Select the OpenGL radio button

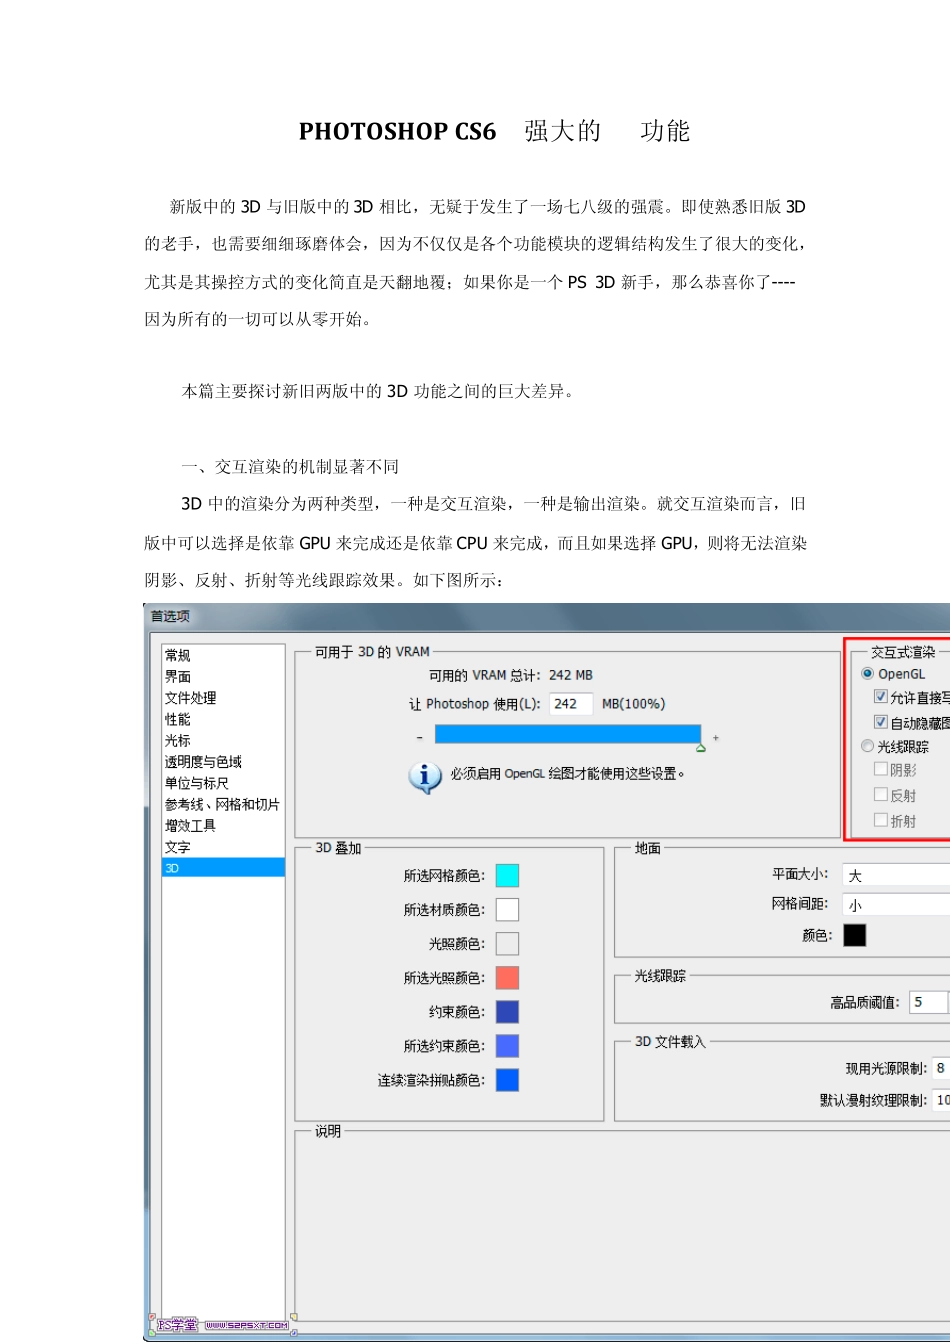pos(867,674)
